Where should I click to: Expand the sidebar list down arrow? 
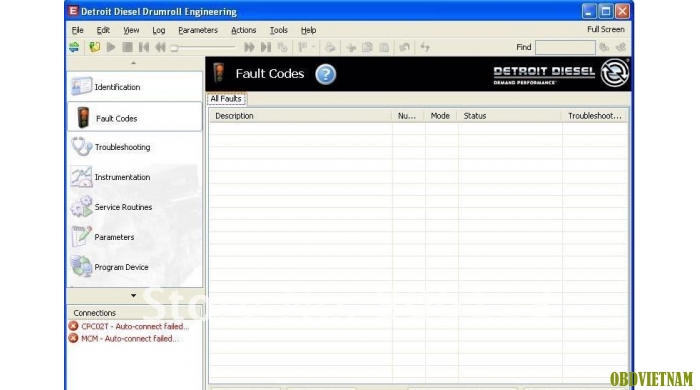(x=133, y=295)
